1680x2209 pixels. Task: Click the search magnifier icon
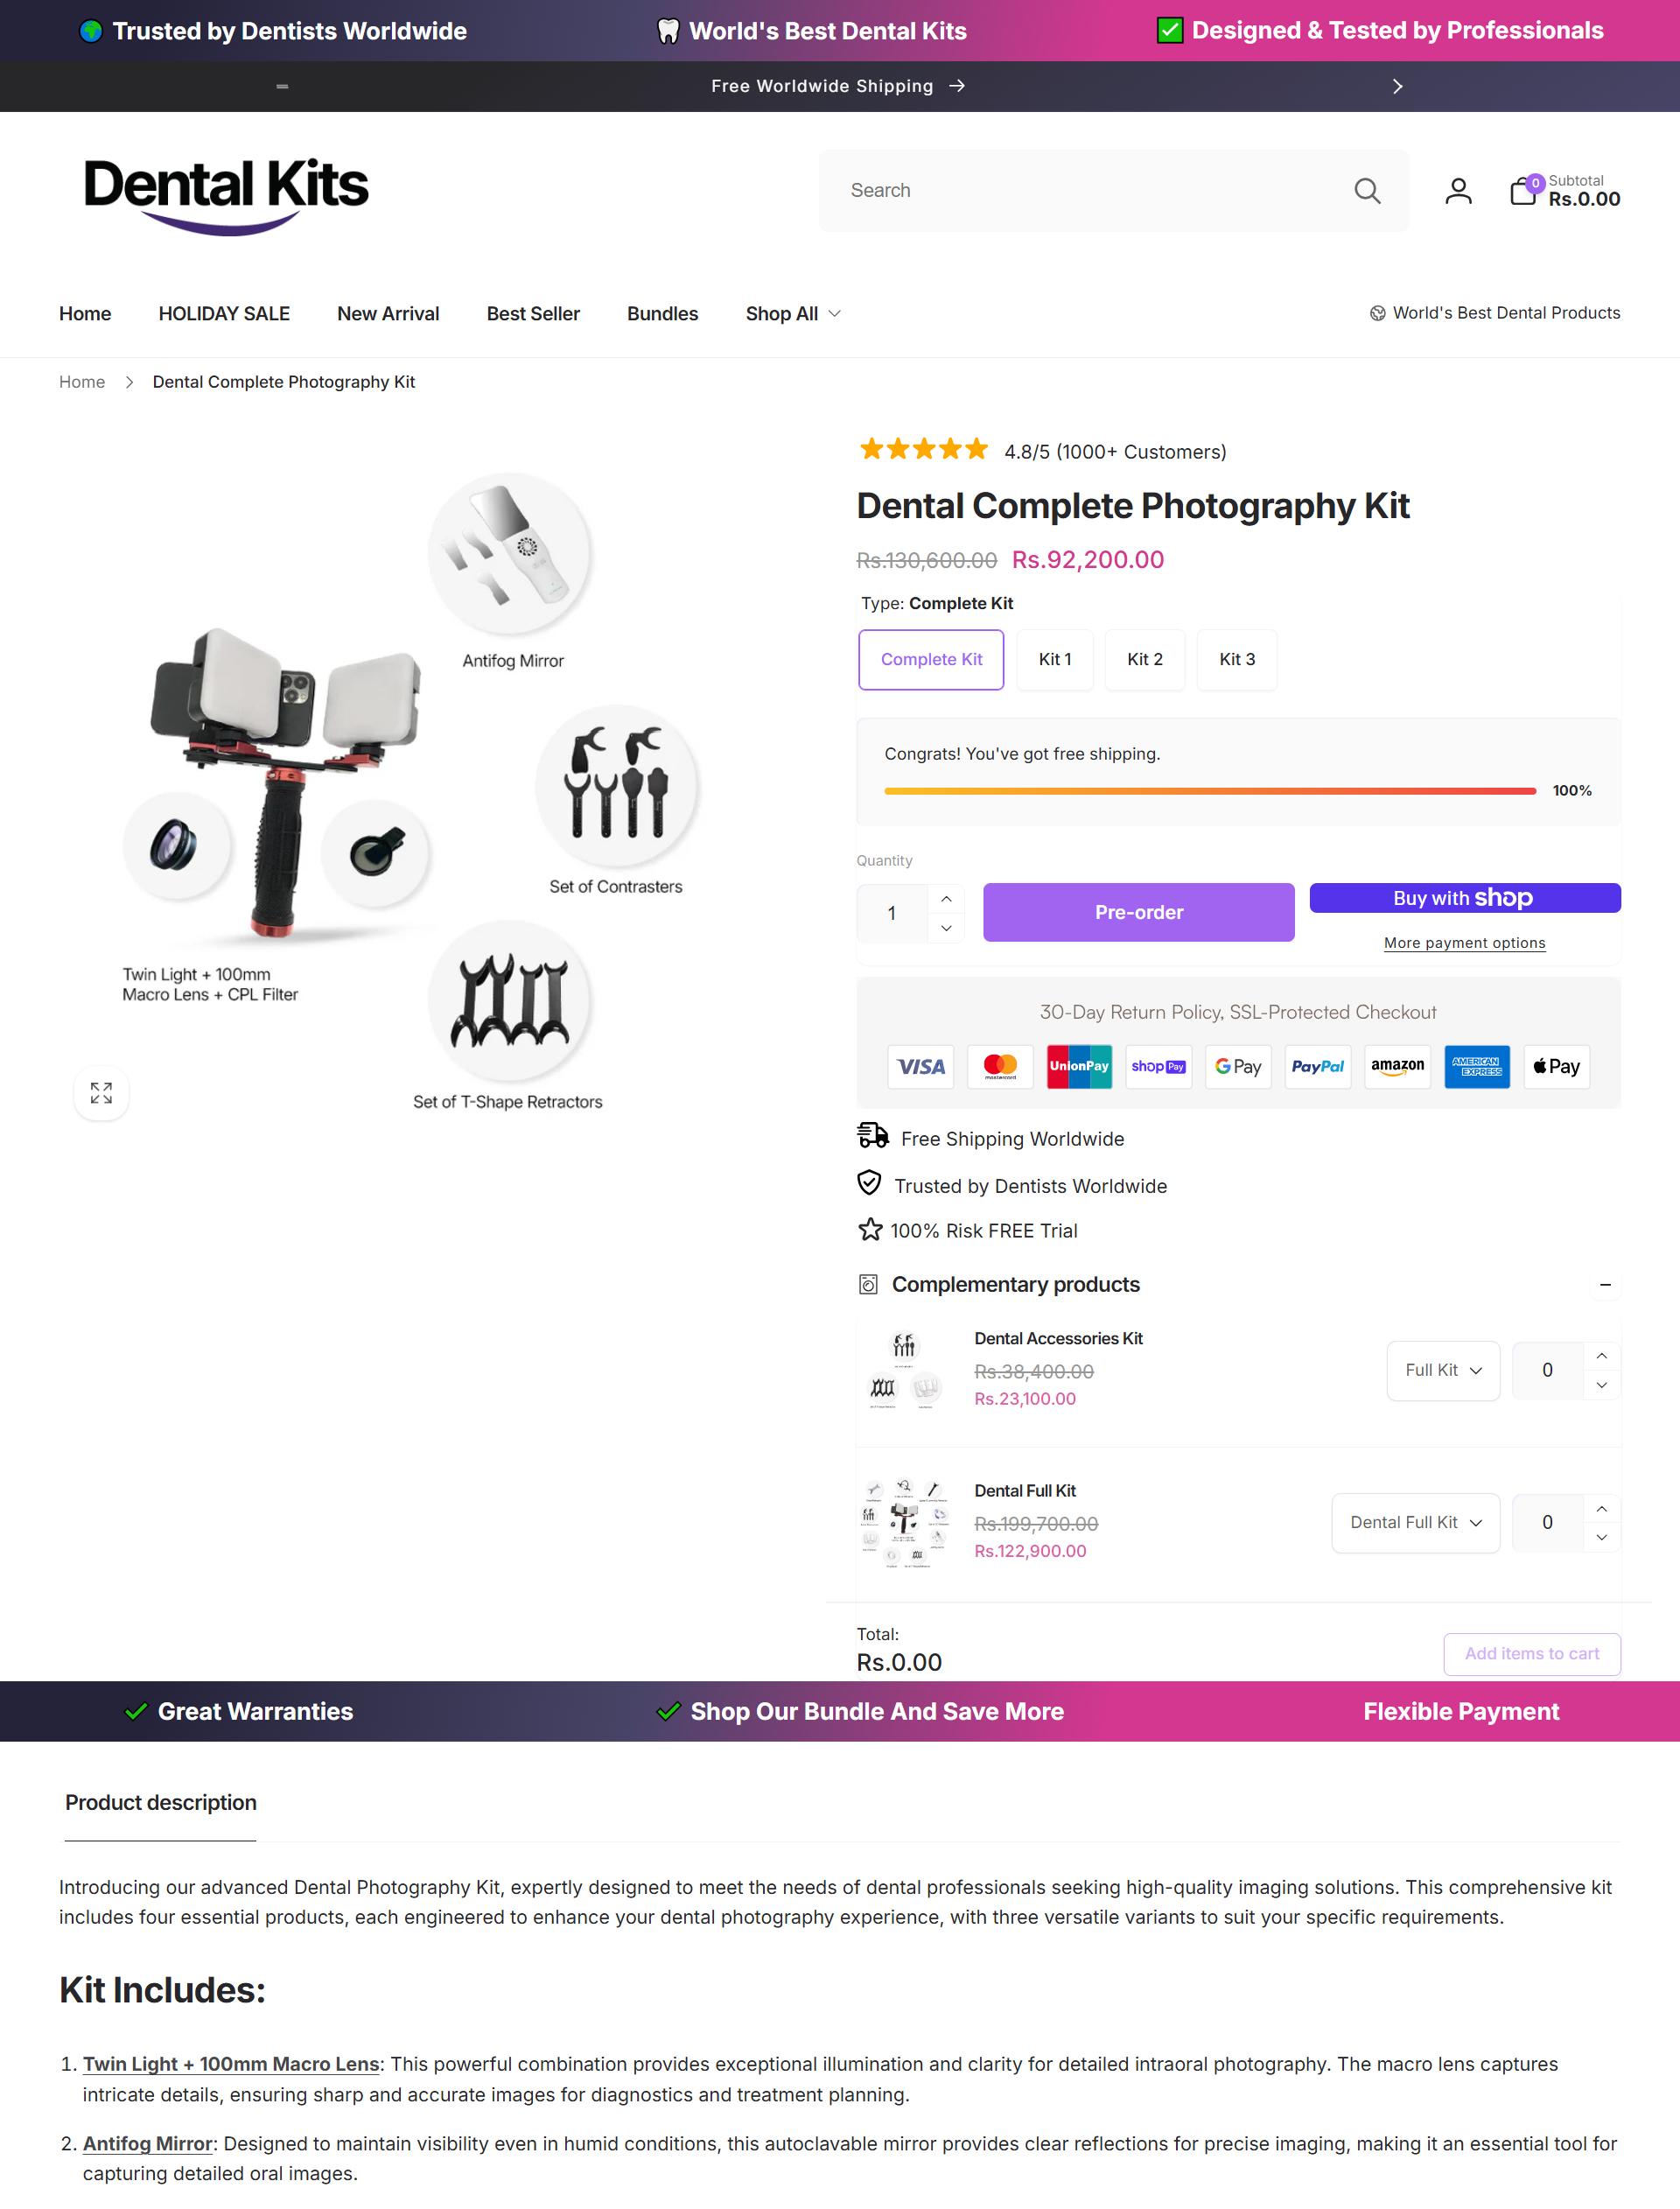point(1367,191)
